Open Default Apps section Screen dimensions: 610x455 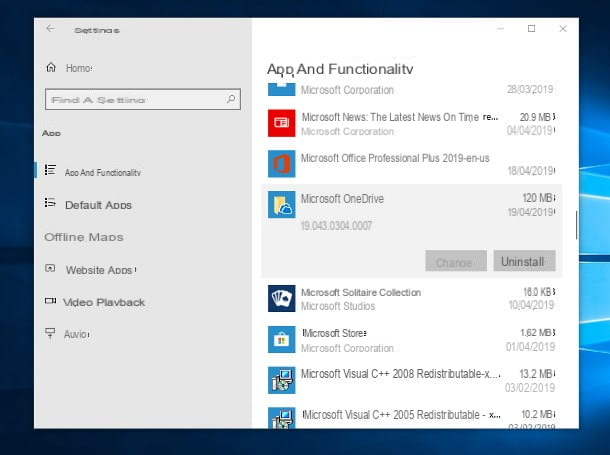pyautogui.click(x=98, y=205)
